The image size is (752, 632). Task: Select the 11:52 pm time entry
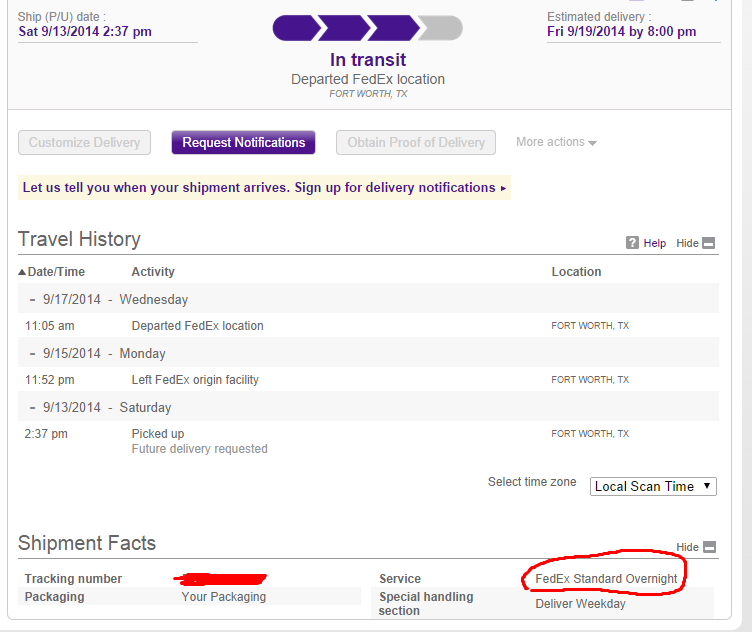pyautogui.click(x=49, y=380)
